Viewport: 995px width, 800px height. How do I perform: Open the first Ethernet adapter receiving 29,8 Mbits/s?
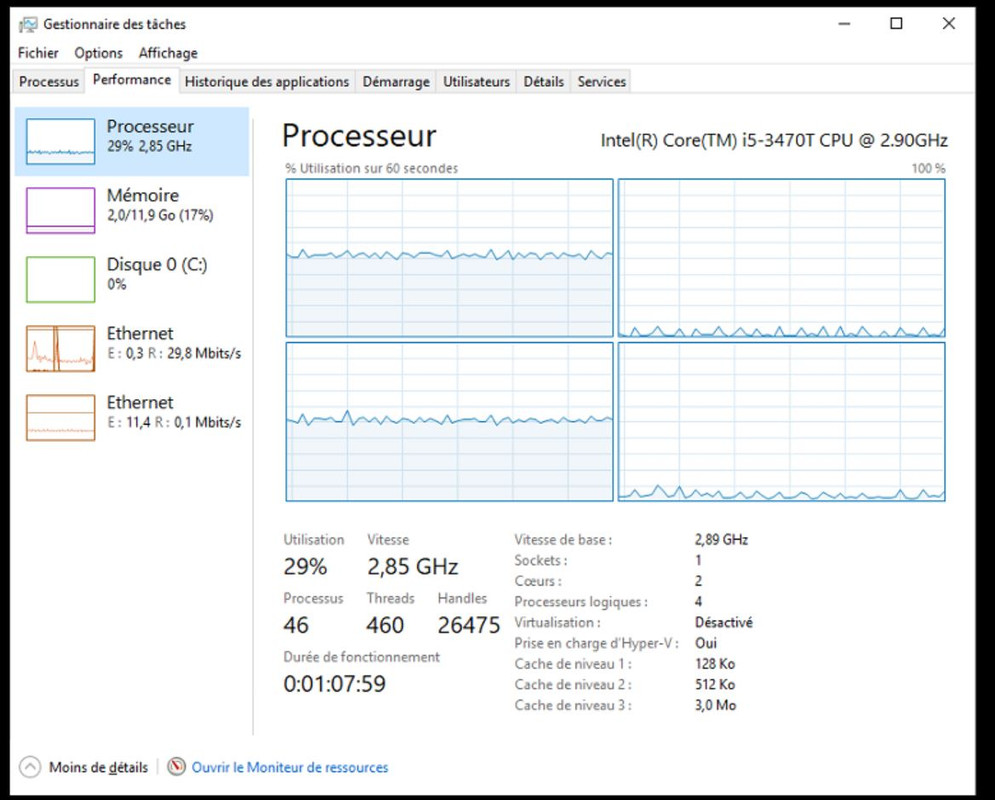132,348
